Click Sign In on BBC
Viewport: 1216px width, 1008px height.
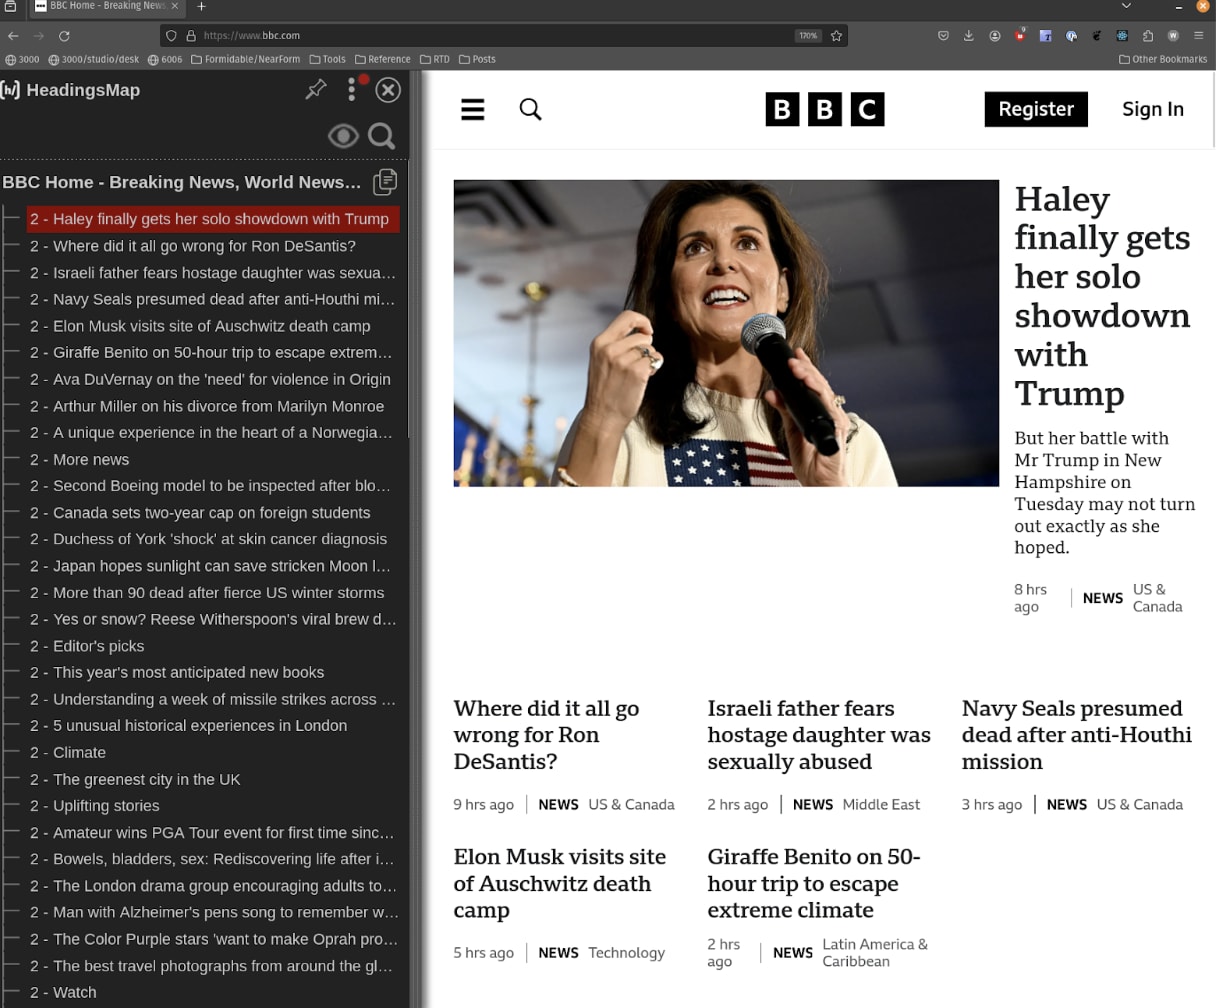point(1153,109)
